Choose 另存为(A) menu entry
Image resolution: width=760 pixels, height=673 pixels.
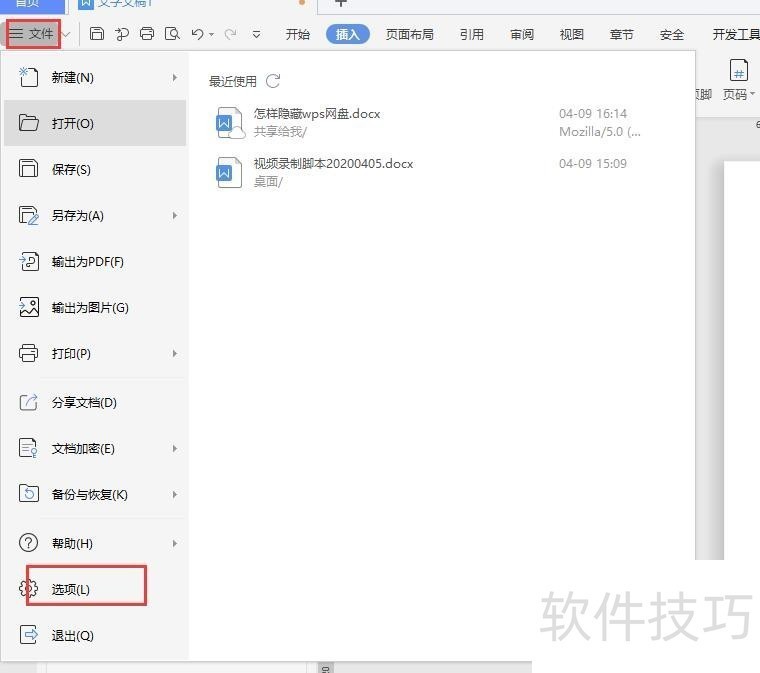tap(95, 215)
